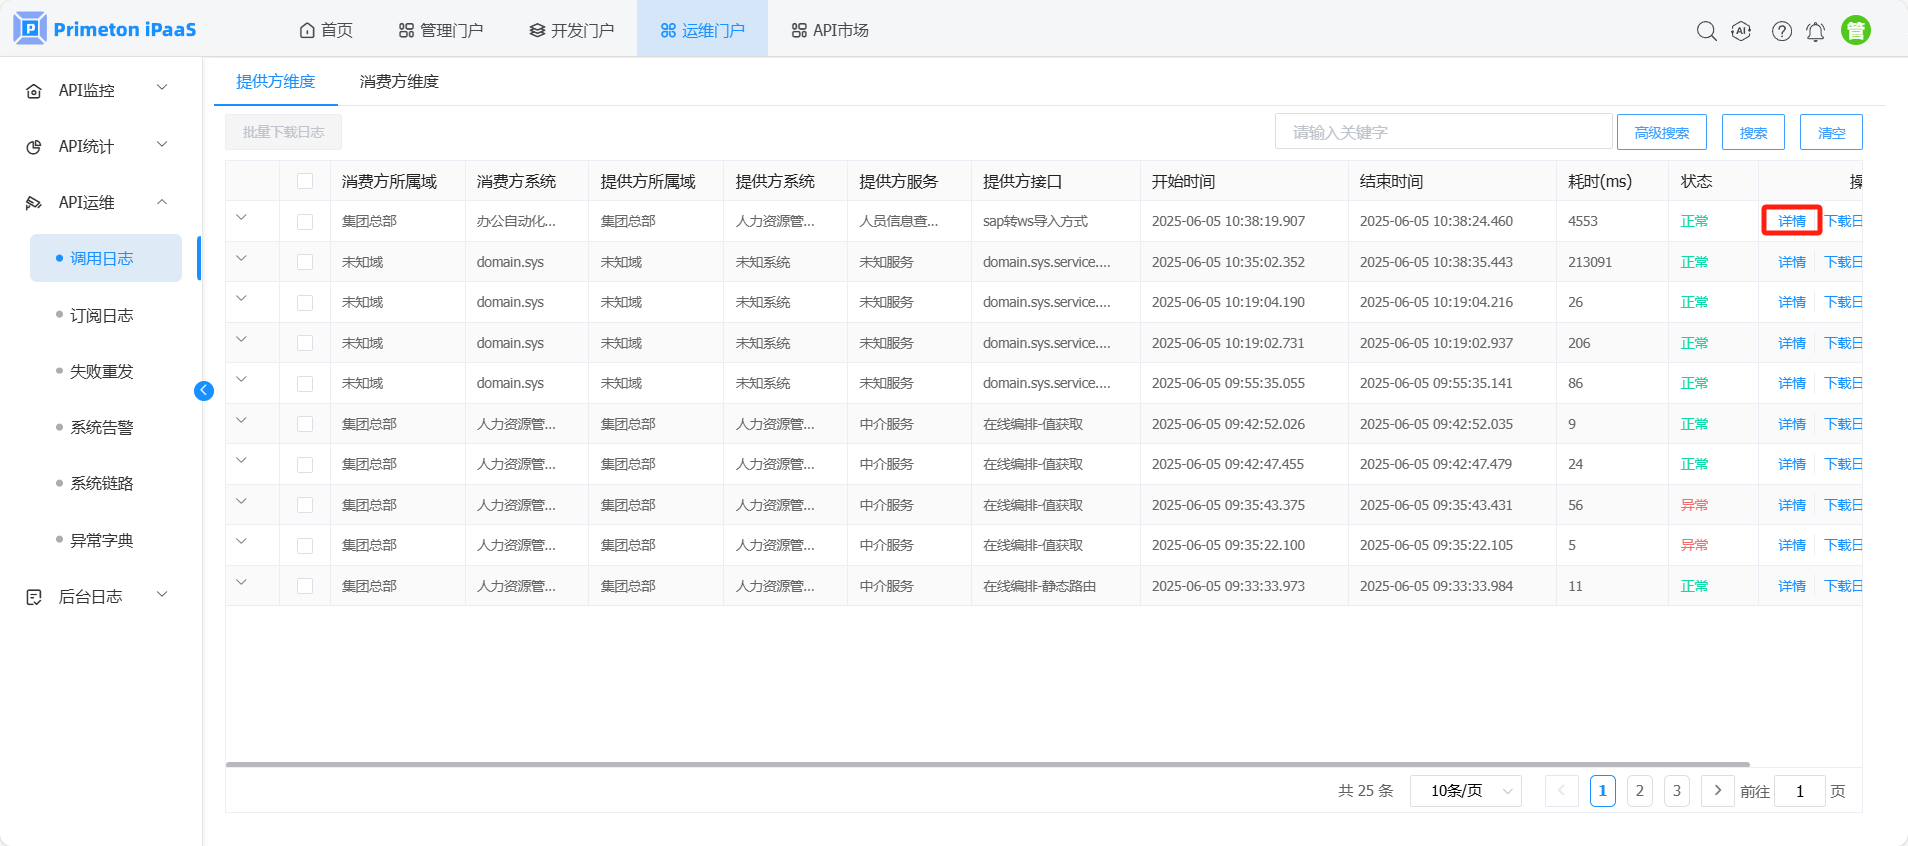The height and width of the screenshot is (846, 1908).
Task: Expand the first table row details chevron
Action: tap(241, 218)
